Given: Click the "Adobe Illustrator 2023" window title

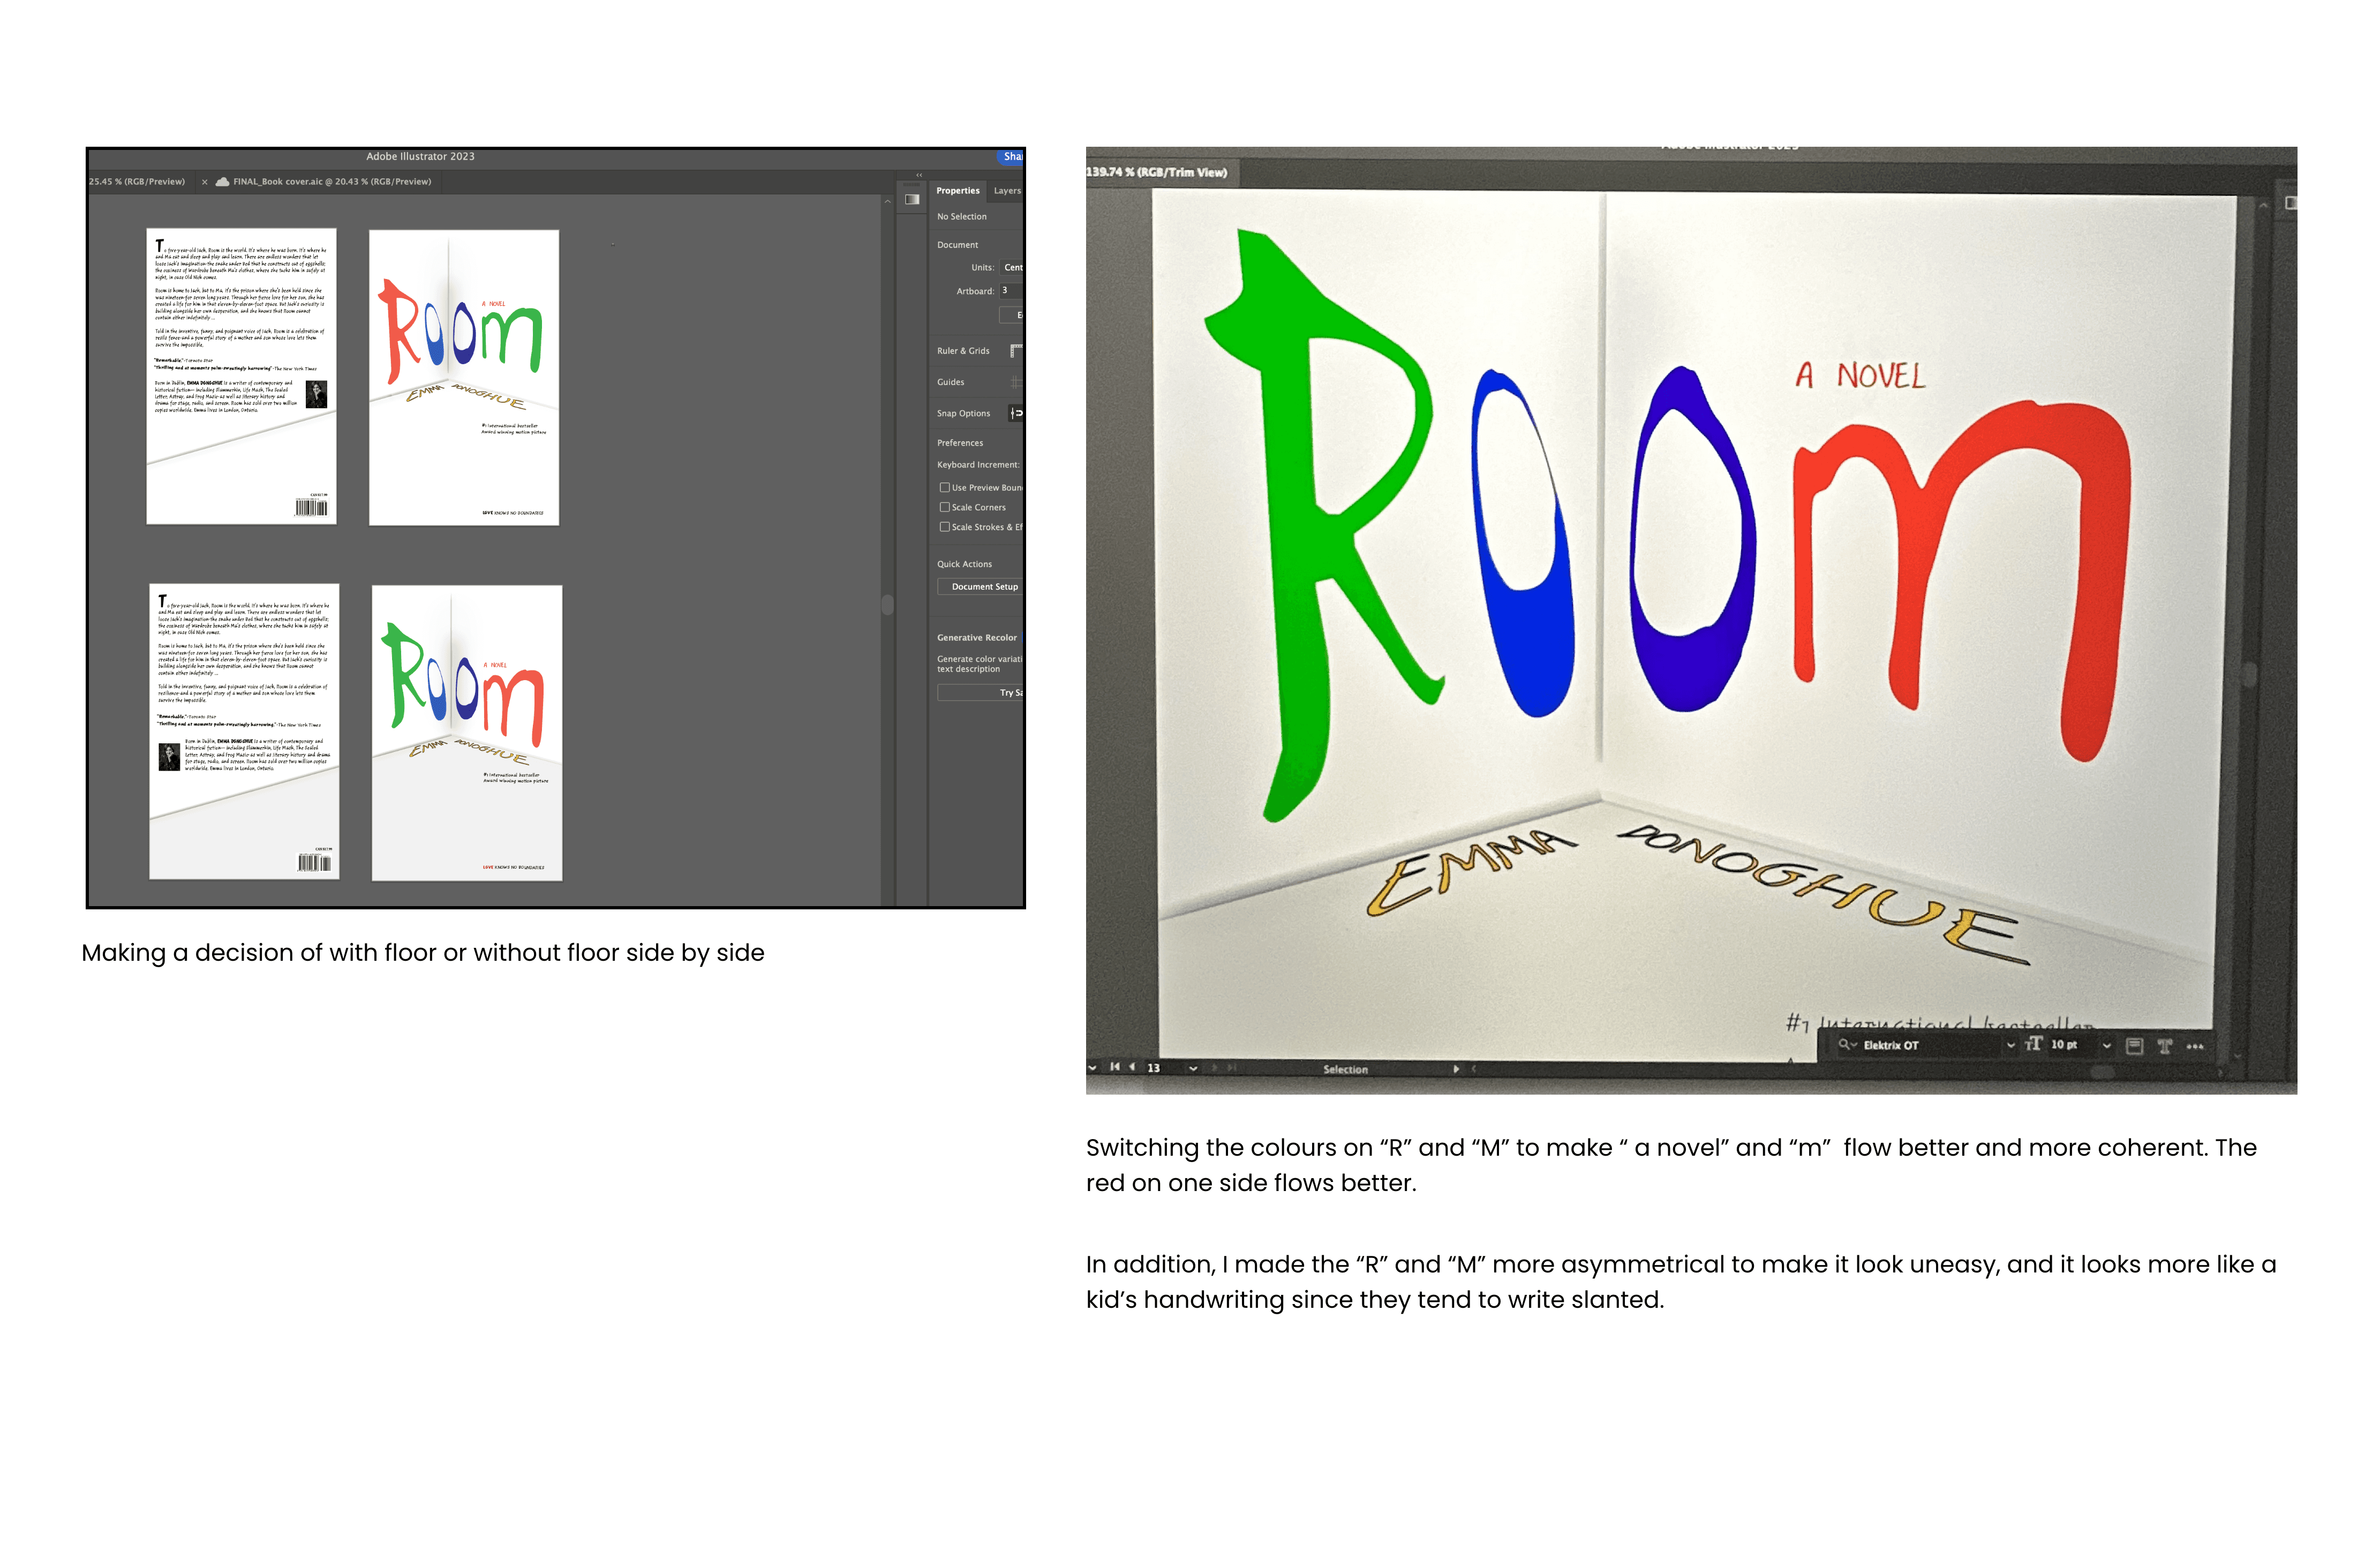Looking at the screenshot, I should pos(421,157).
